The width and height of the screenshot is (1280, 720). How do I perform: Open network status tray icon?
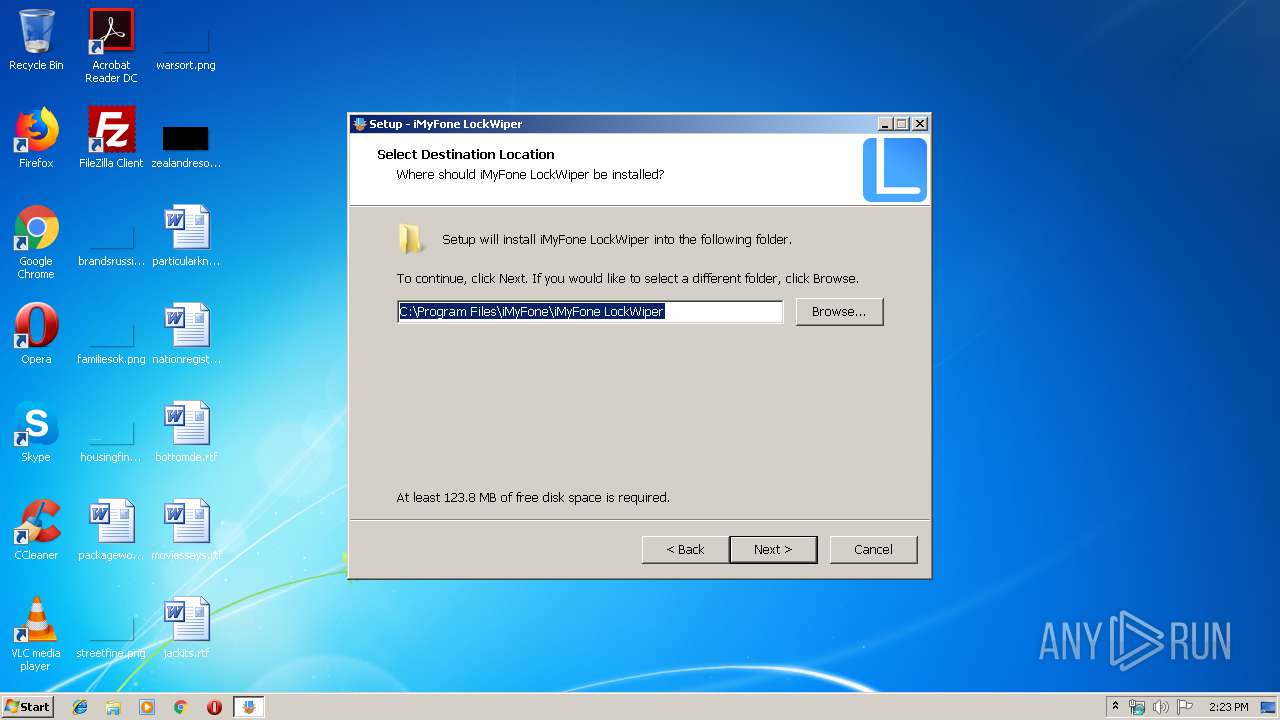pos(1137,707)
